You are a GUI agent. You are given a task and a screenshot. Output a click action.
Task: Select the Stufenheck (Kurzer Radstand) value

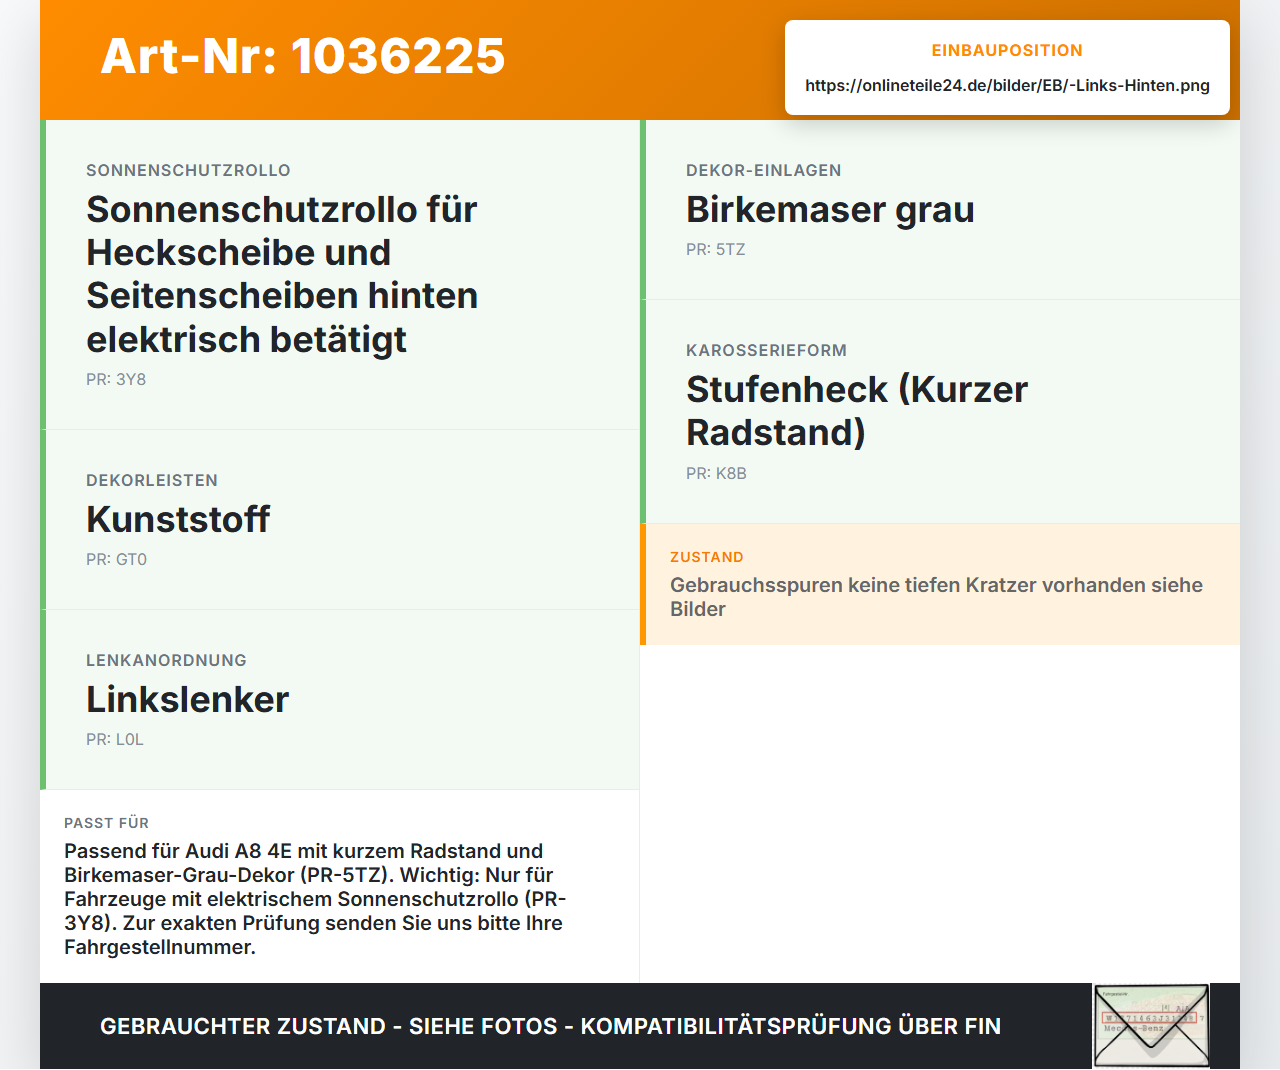pyautogui.click(x=857, y=411)
